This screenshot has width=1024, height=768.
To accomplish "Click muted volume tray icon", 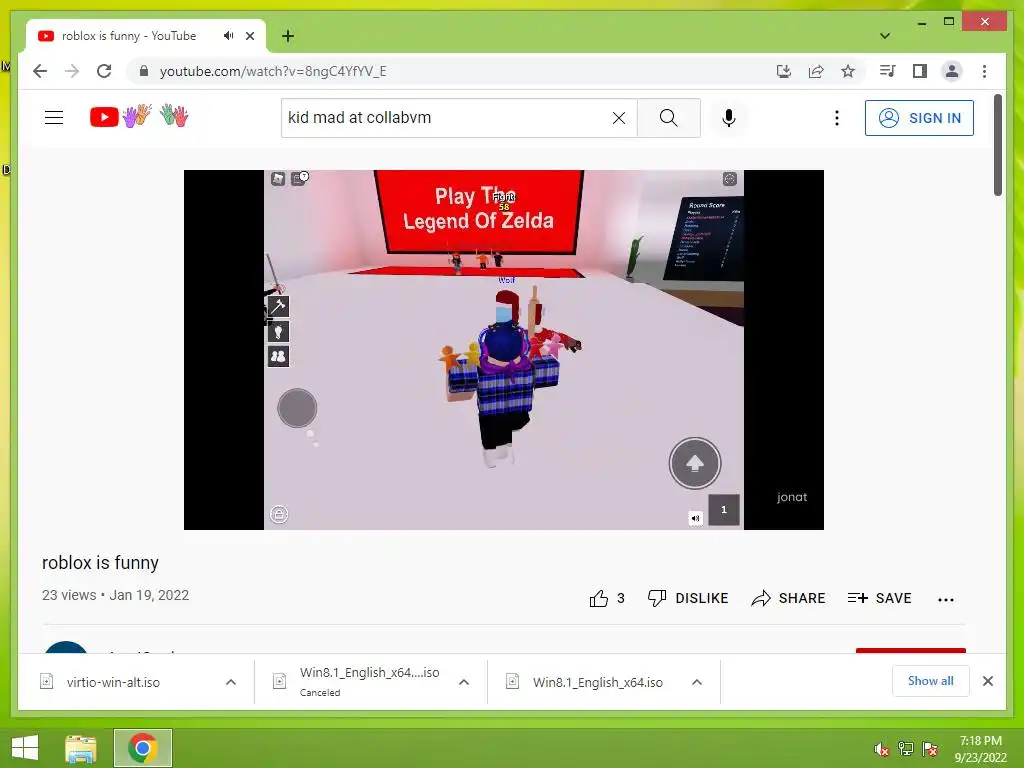I will (881, 748).
